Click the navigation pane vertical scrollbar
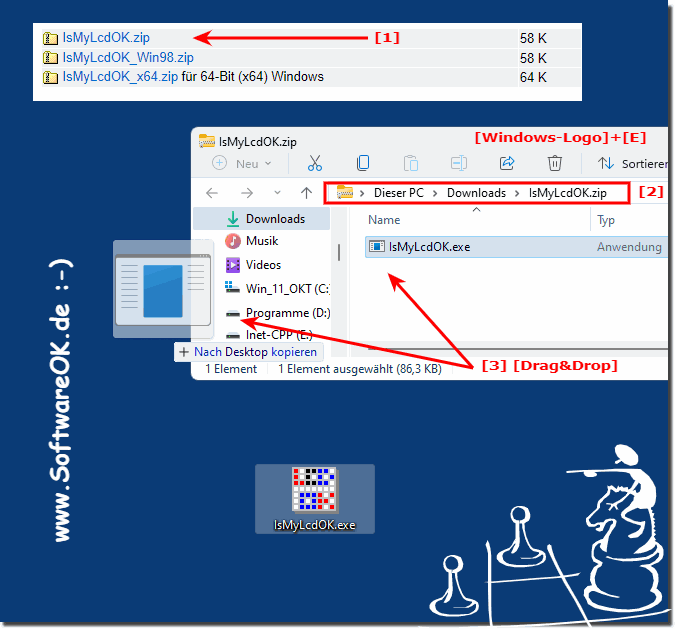Image resolution: width=675 pixels, height=629 pixels. click(x=339, y=253)
